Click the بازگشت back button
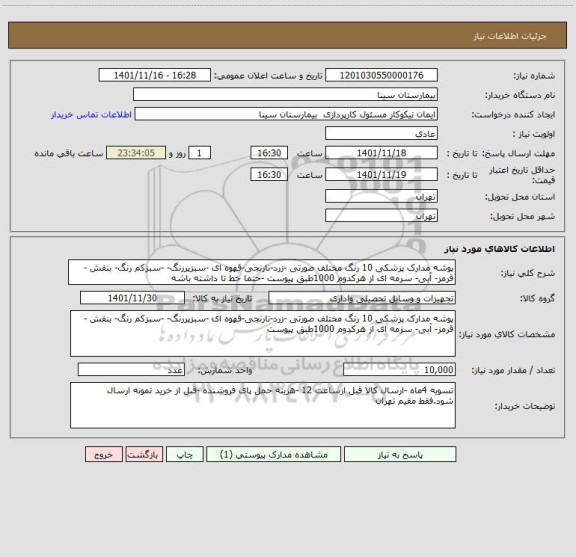 pos(144,454)
